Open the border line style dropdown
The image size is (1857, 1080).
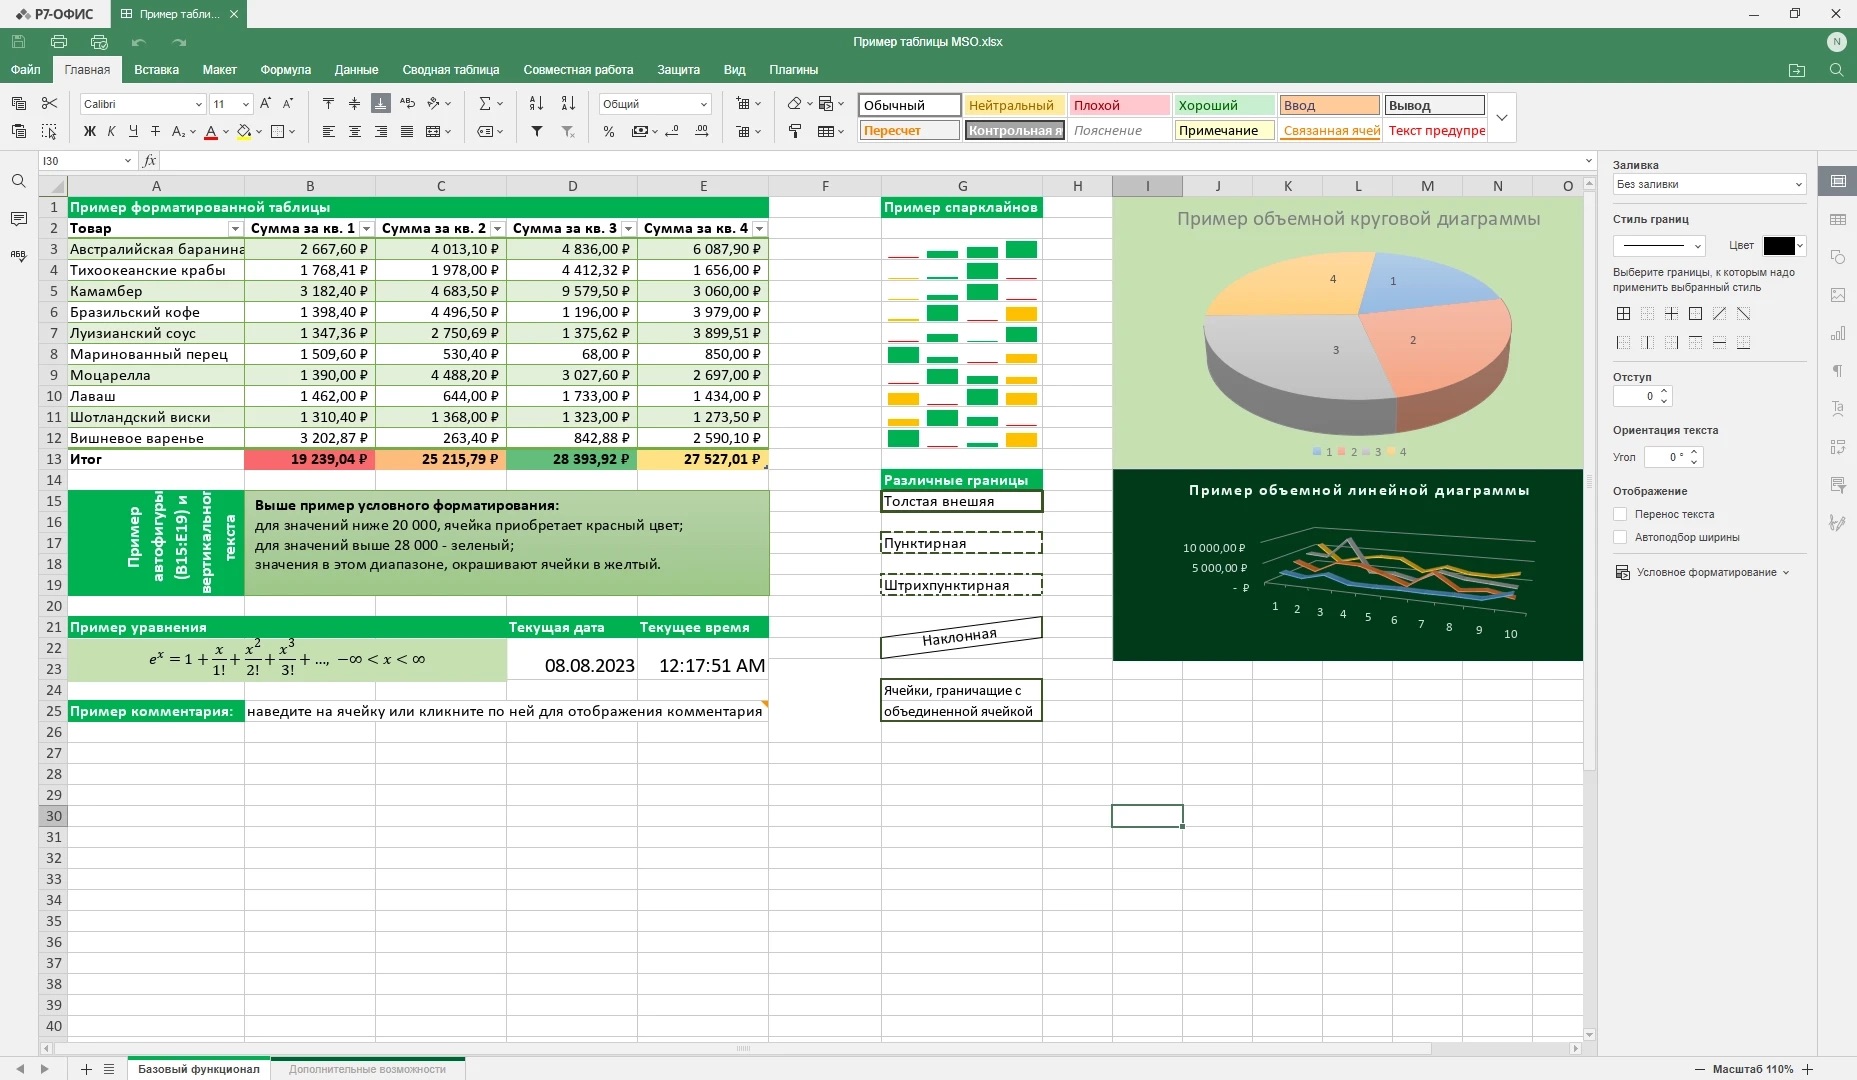tap(1658, 246)
